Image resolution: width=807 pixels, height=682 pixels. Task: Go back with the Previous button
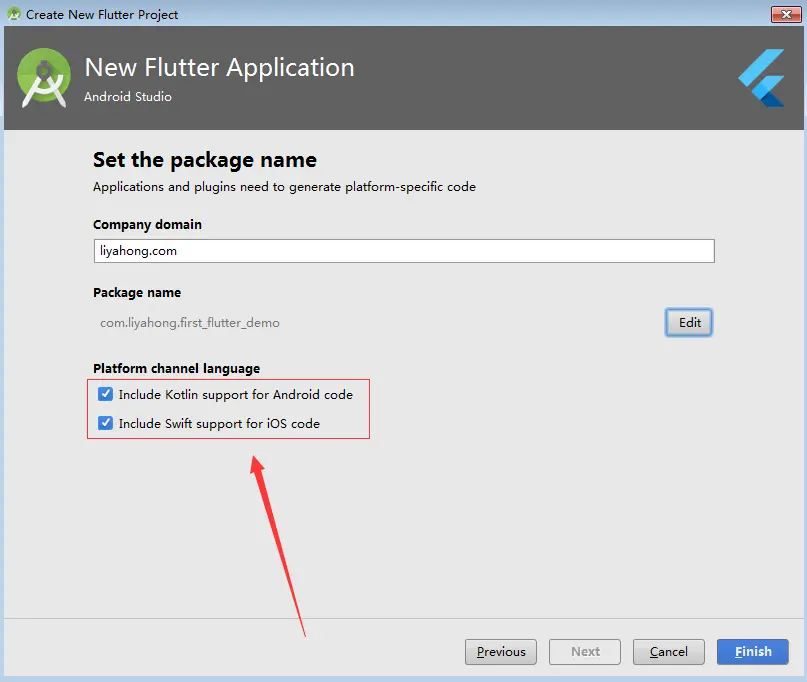click(501, 652)
